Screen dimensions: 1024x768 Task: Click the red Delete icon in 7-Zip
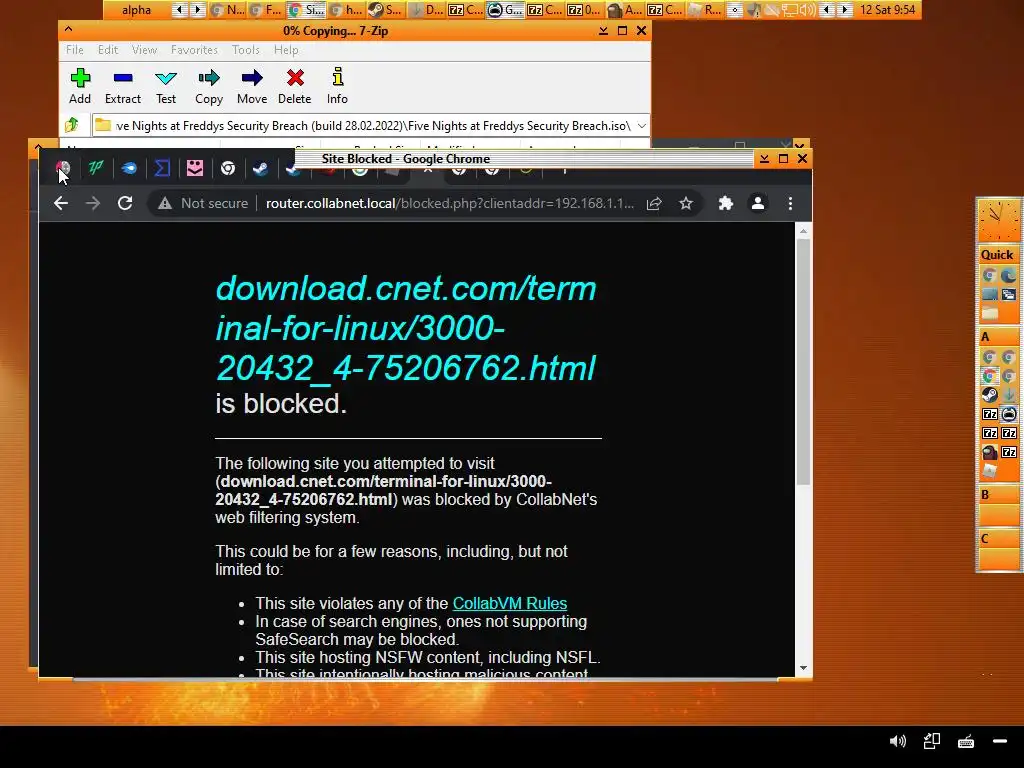coord(295,86)
